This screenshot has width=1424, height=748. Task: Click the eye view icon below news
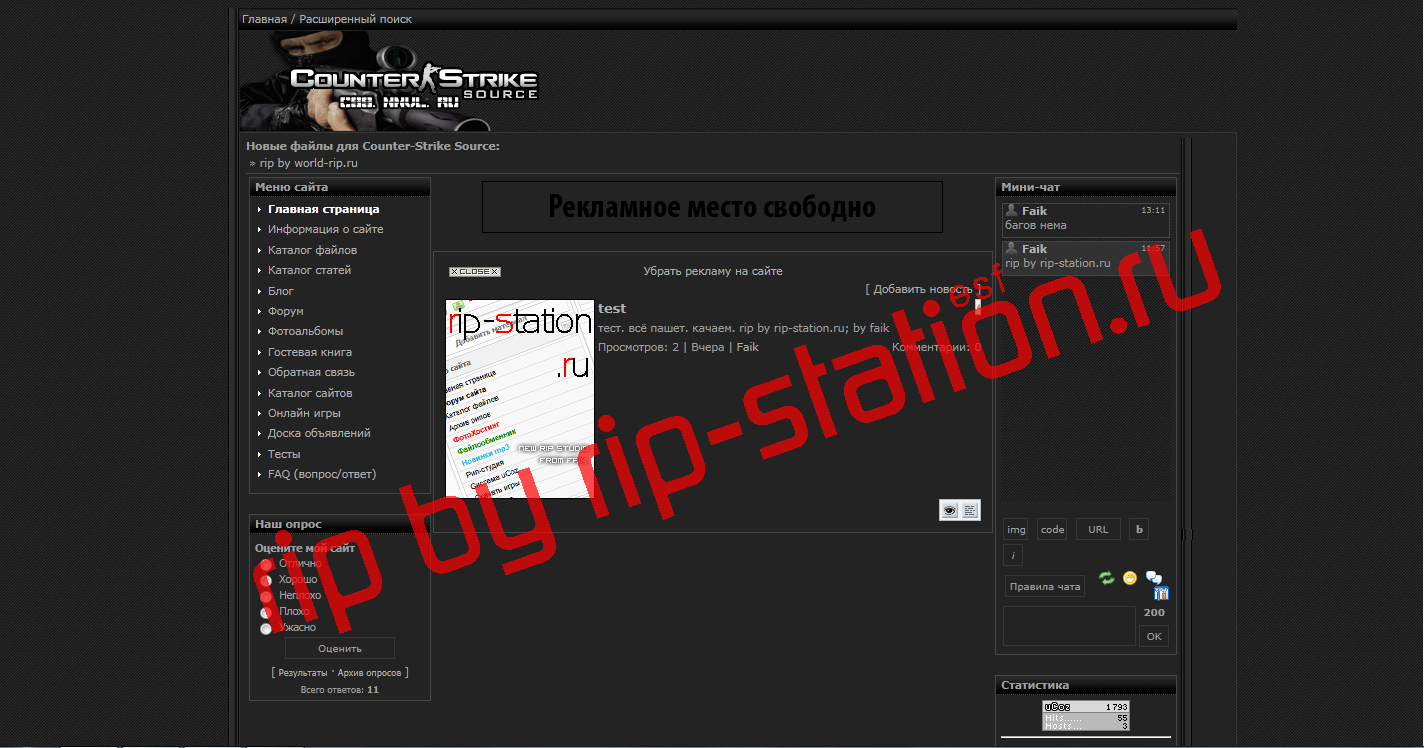(x=949, y=510)
